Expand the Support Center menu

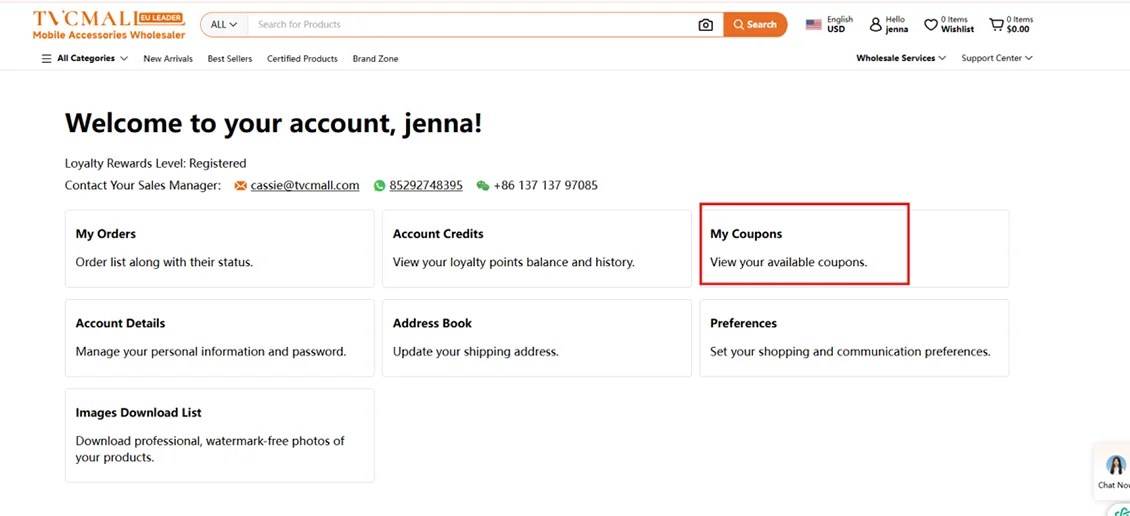click(x=996, y=59)
